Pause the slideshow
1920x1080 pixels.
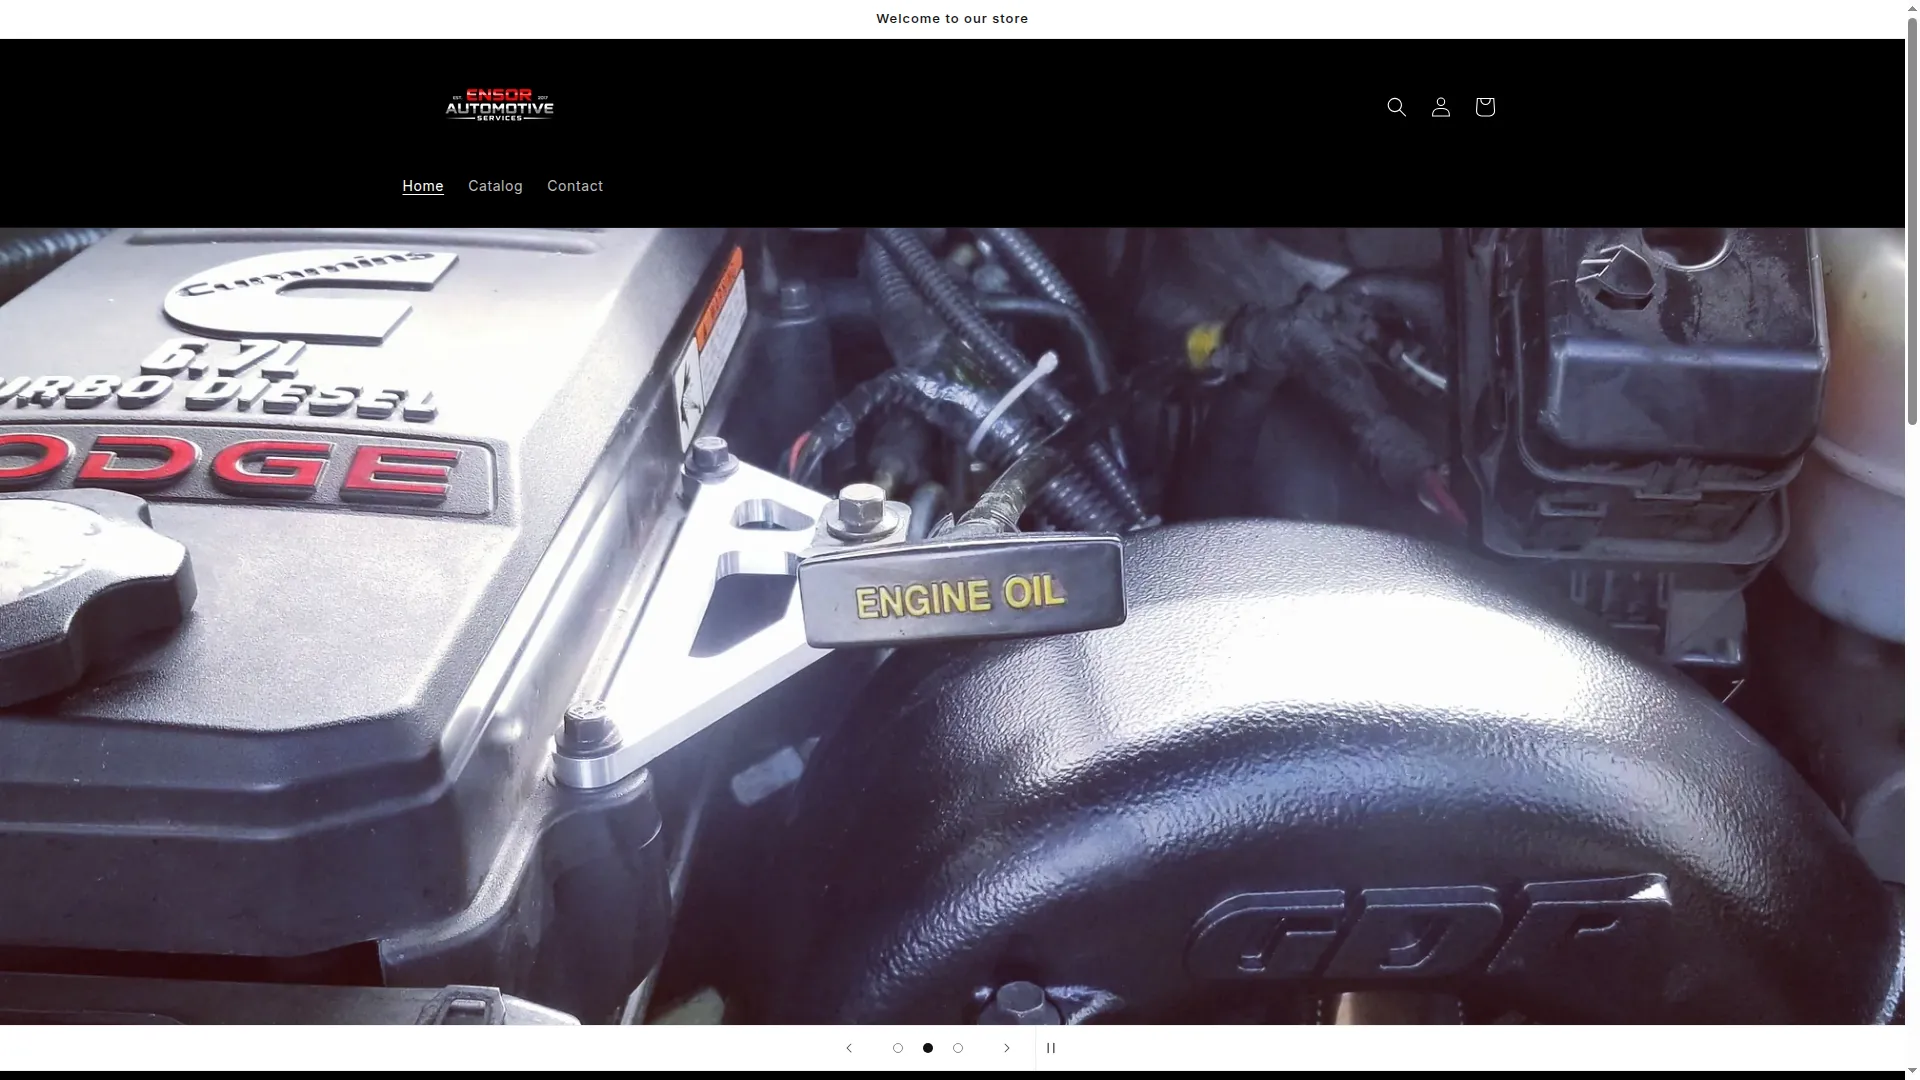click(x=1051, y=1048)
